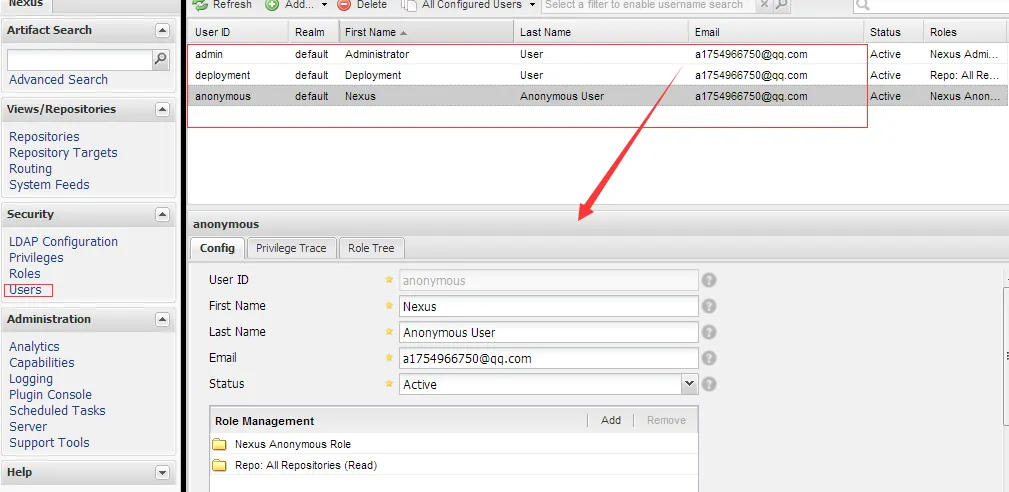The height and width of the screenshot is (492, 1009).
Task: Open the Users sidebar link
Action: click(25, 289)
